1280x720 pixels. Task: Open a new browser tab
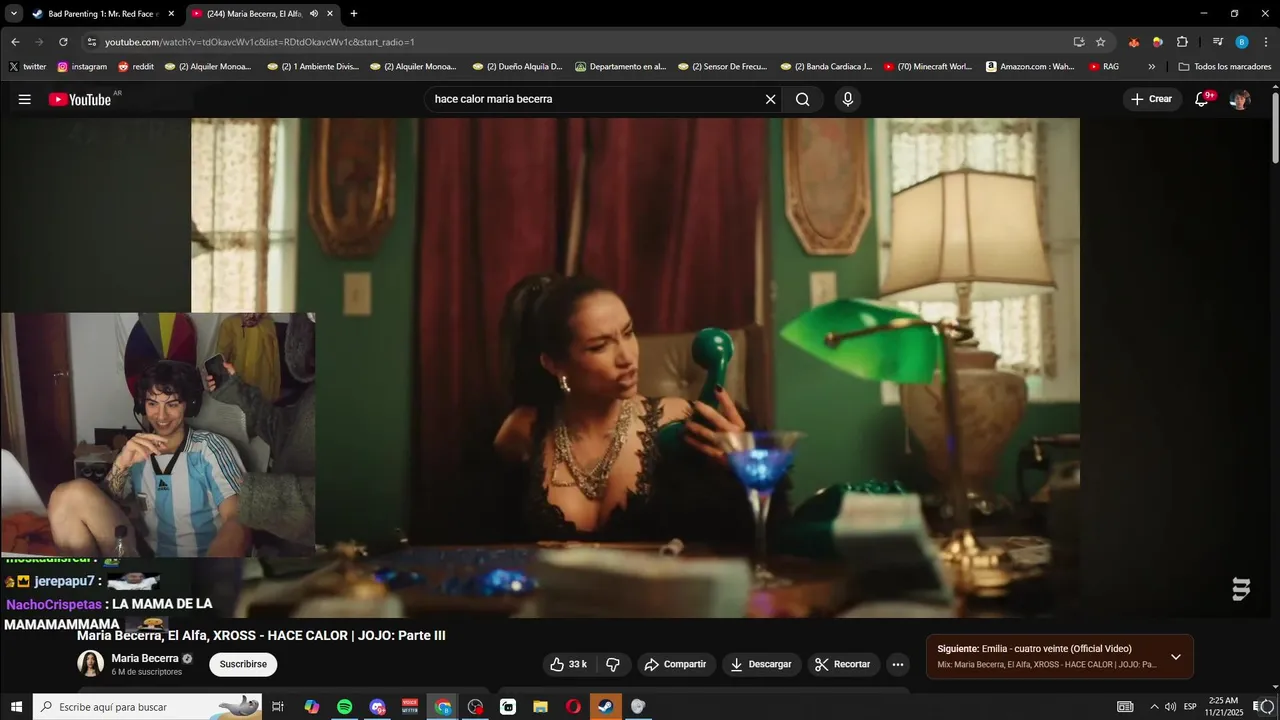[354, 14]
